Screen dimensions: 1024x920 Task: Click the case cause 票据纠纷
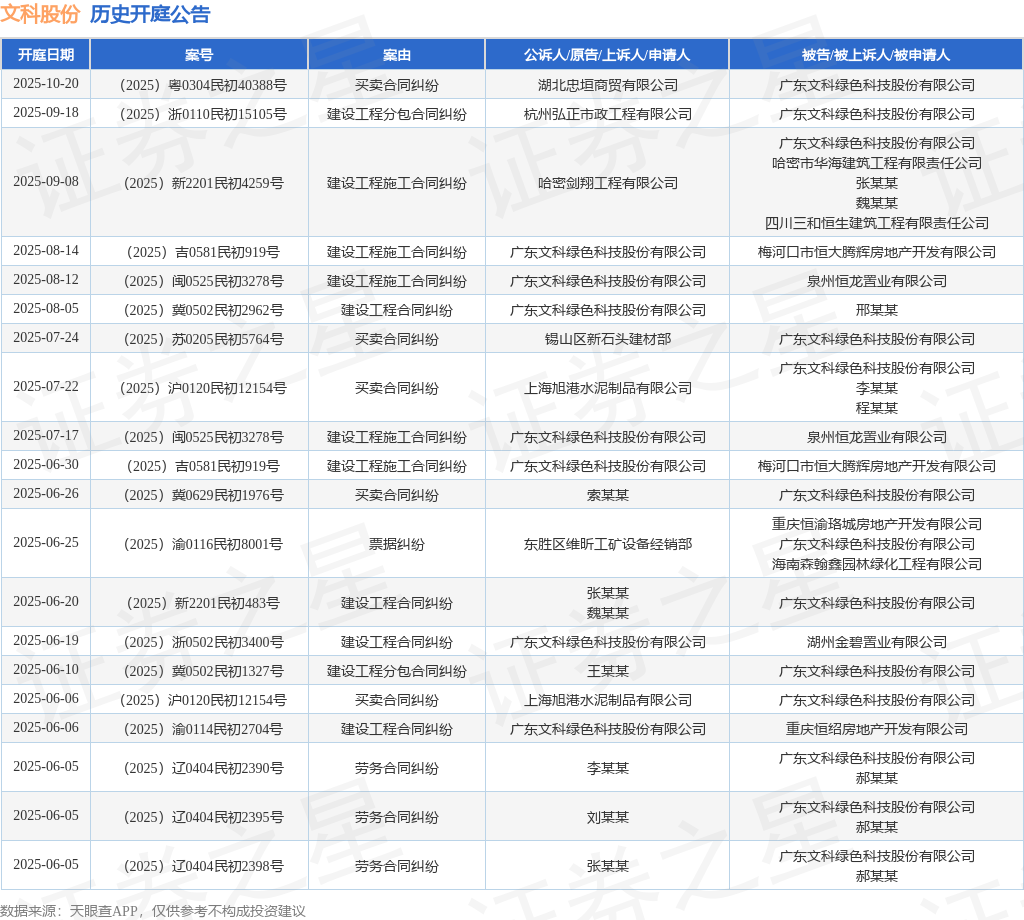396,545
